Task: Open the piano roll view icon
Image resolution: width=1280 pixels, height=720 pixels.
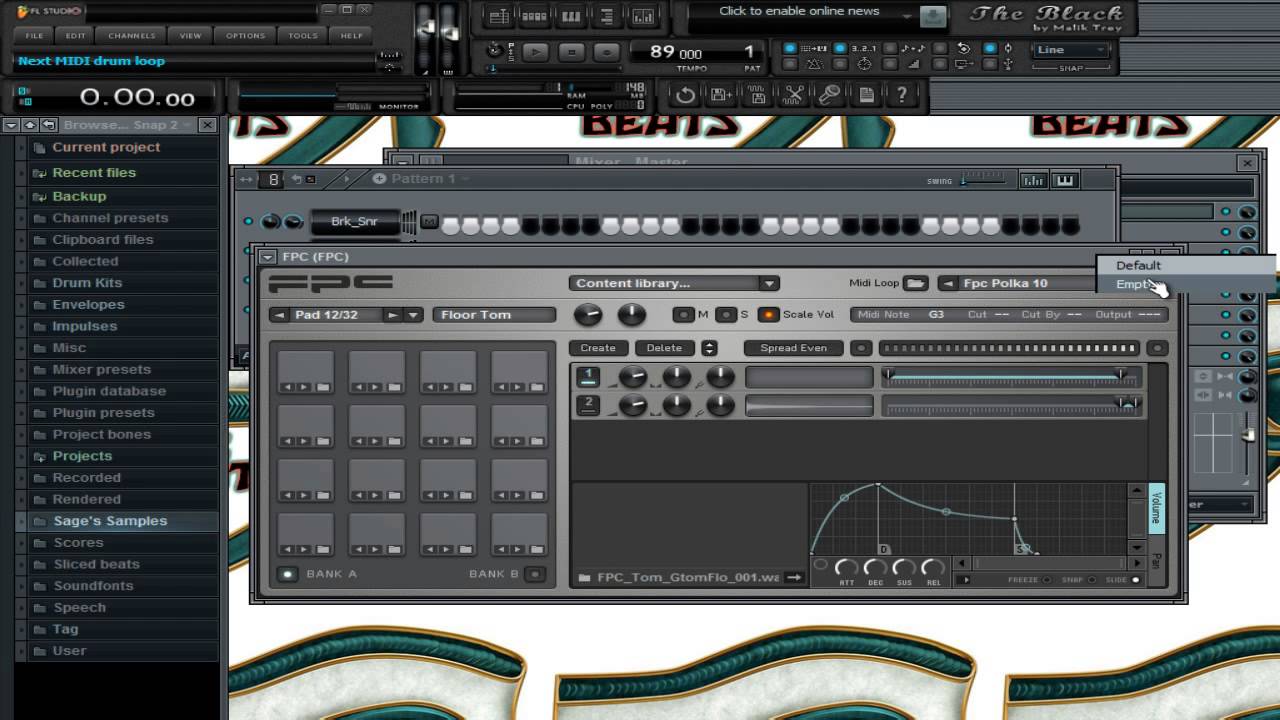Action: coord(571,16)
